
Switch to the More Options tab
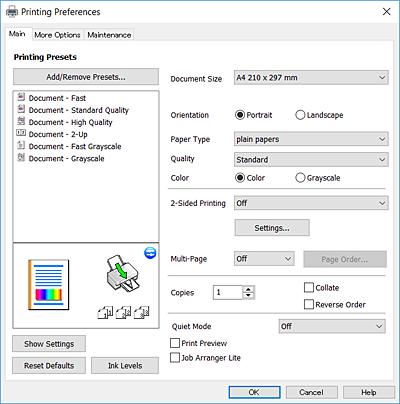[57, 35]
